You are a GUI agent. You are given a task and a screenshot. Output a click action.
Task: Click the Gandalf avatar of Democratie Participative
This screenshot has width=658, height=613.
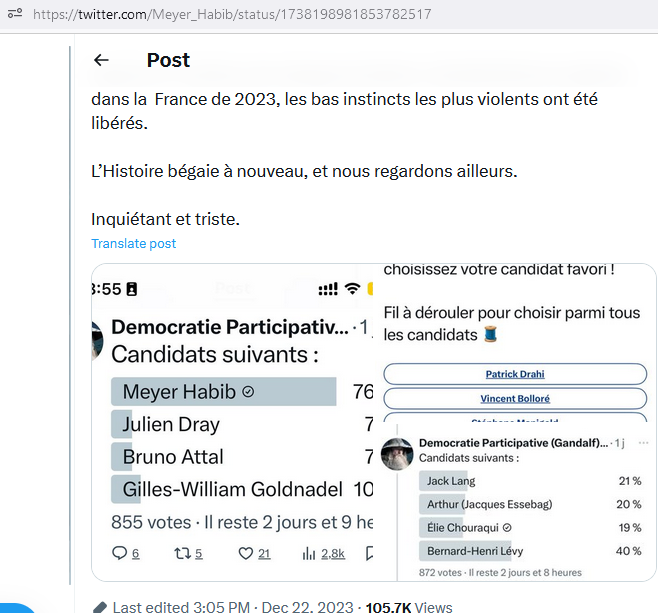pos(397,454)
